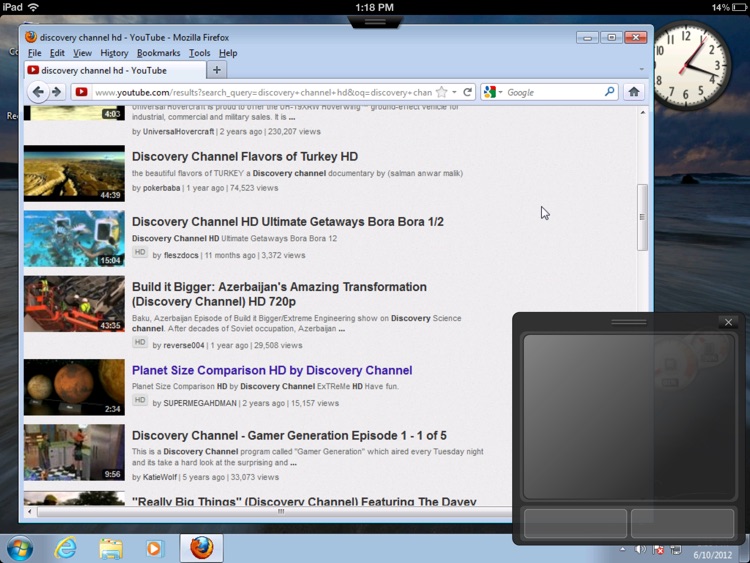Click the Firefox icon on the taskbar
Image resolution: width=750 pixels, height=563 pixels.
201,548
